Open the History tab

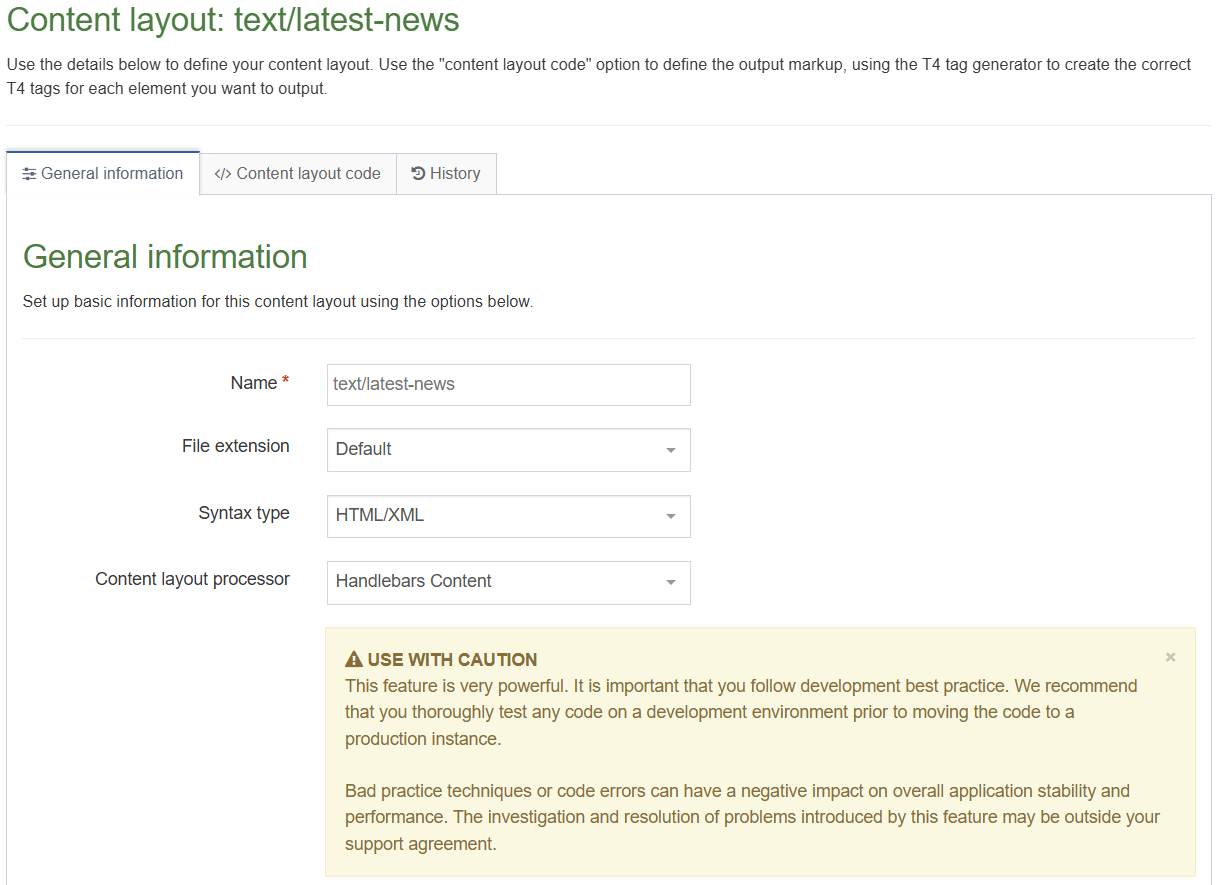click(446, 173)
